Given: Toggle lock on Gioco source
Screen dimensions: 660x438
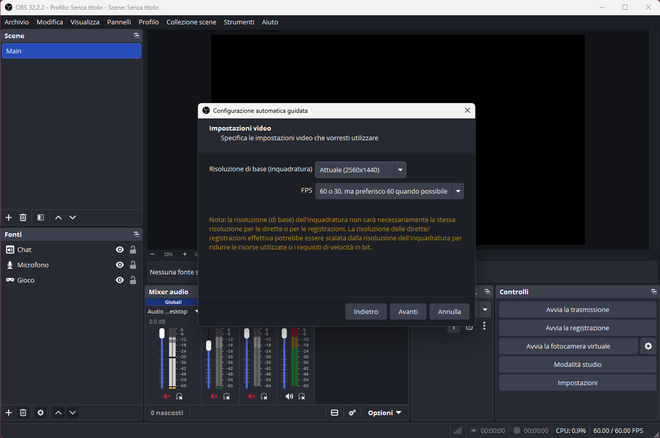Looking at the screenshot, I should point(133,280).
